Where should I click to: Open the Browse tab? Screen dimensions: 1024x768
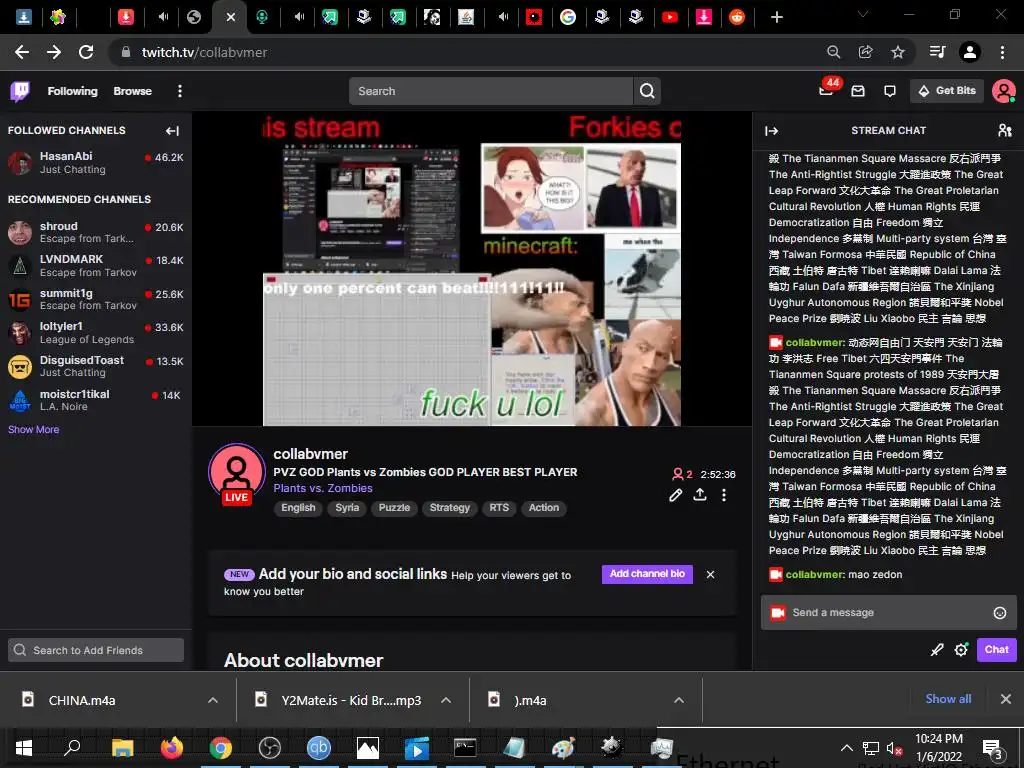pos(133,91)
